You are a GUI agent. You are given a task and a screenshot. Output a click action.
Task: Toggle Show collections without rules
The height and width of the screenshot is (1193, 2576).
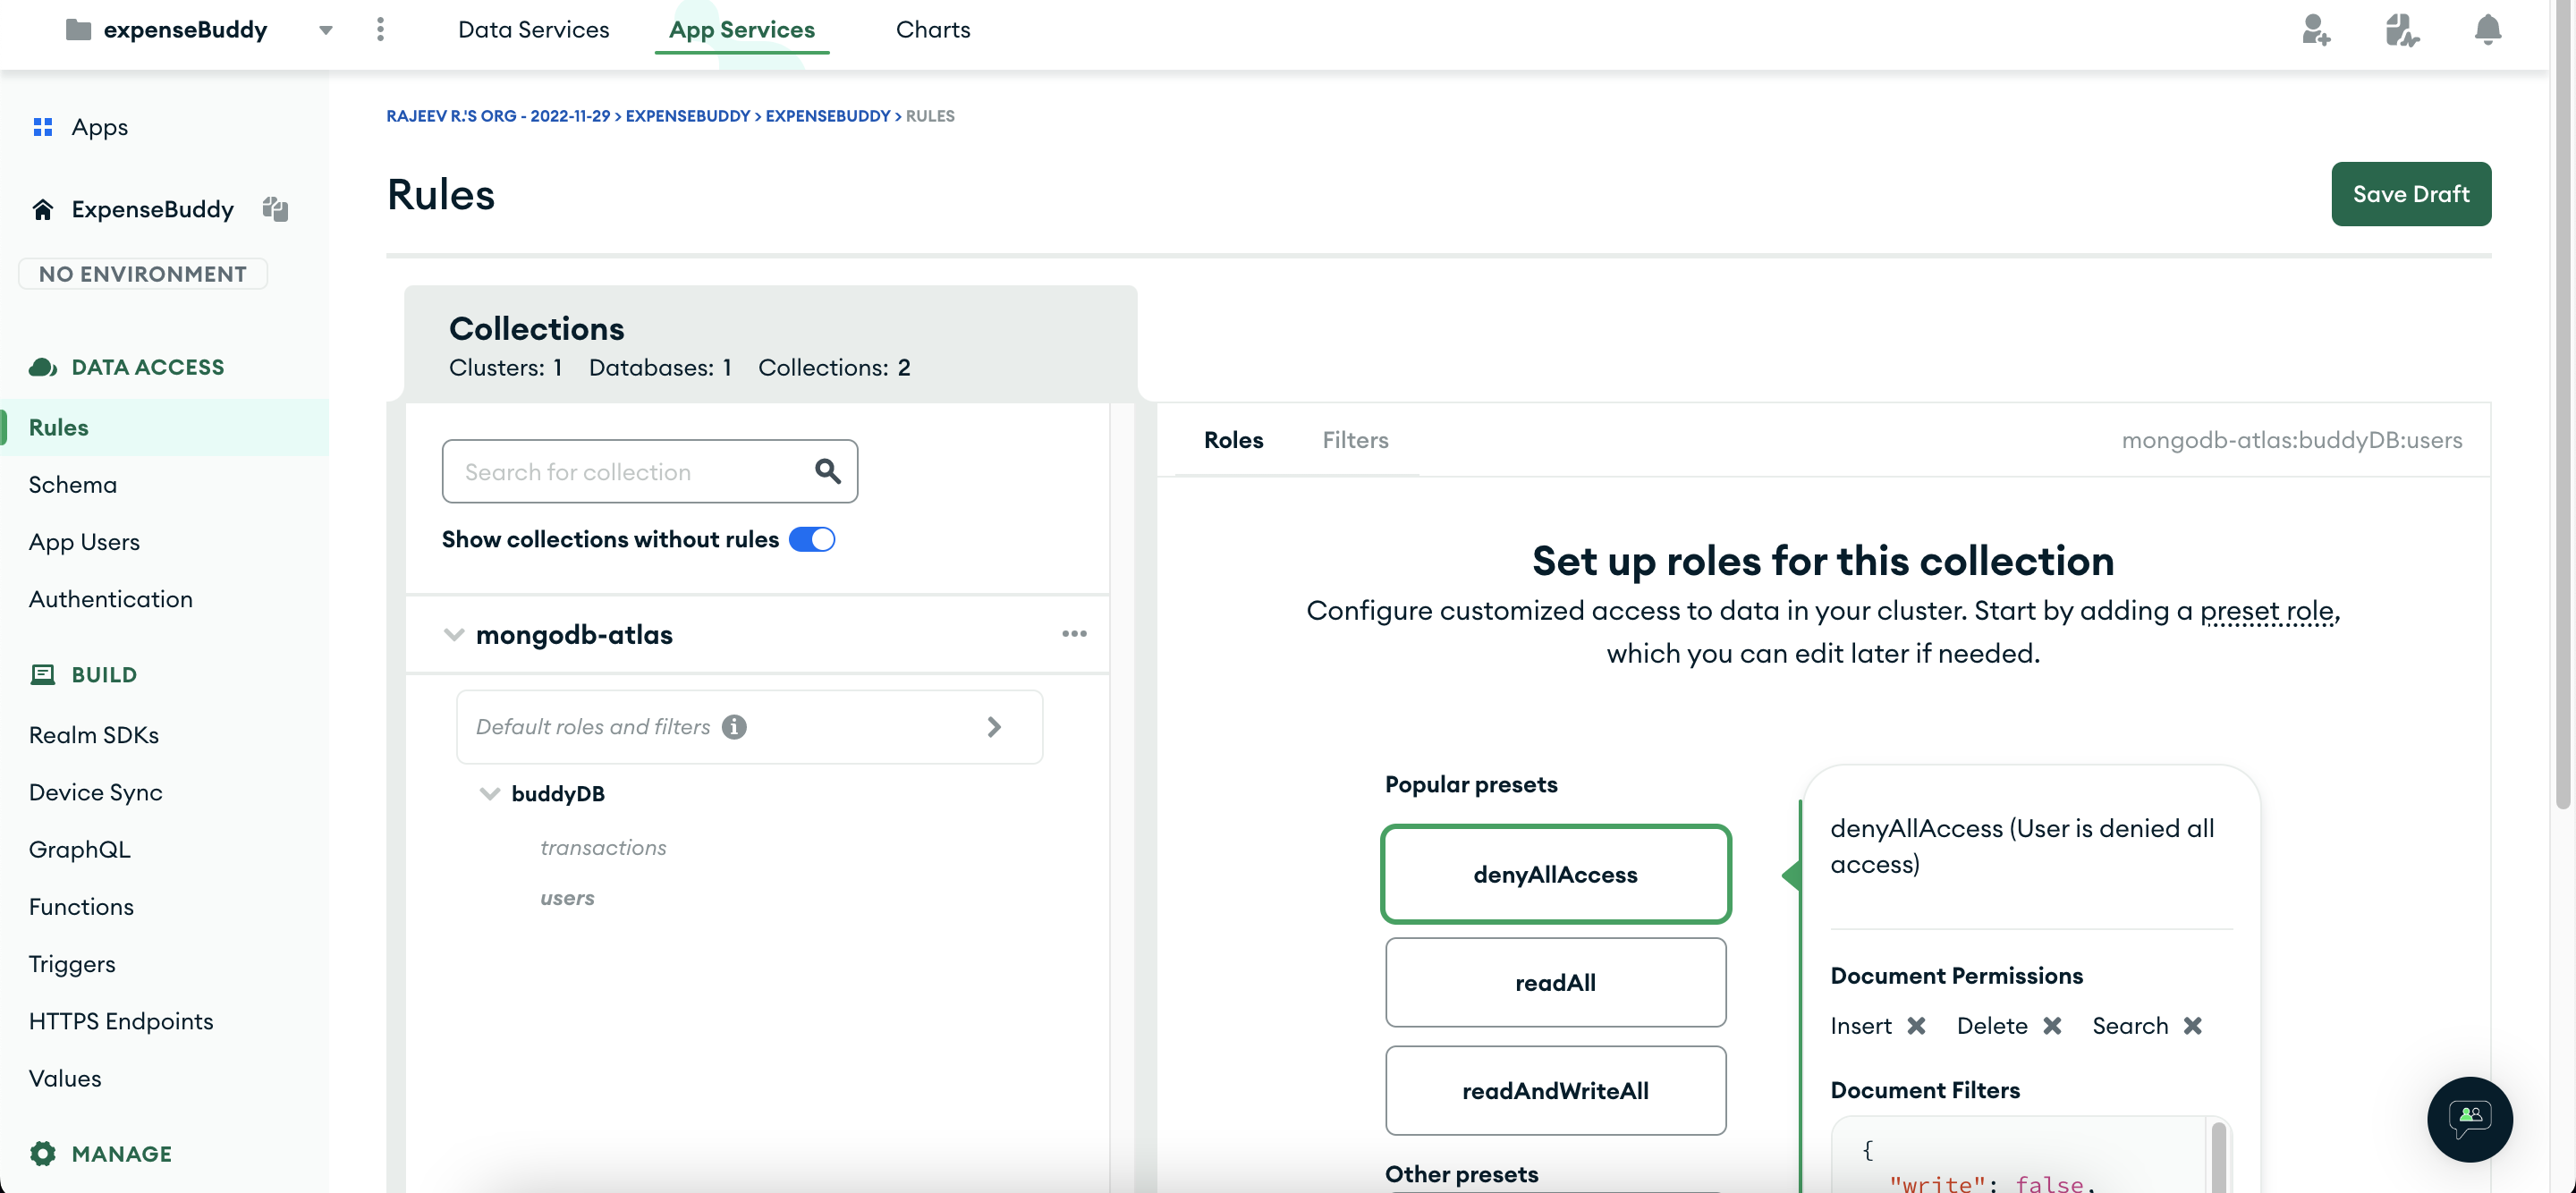[x=811, y=539]
